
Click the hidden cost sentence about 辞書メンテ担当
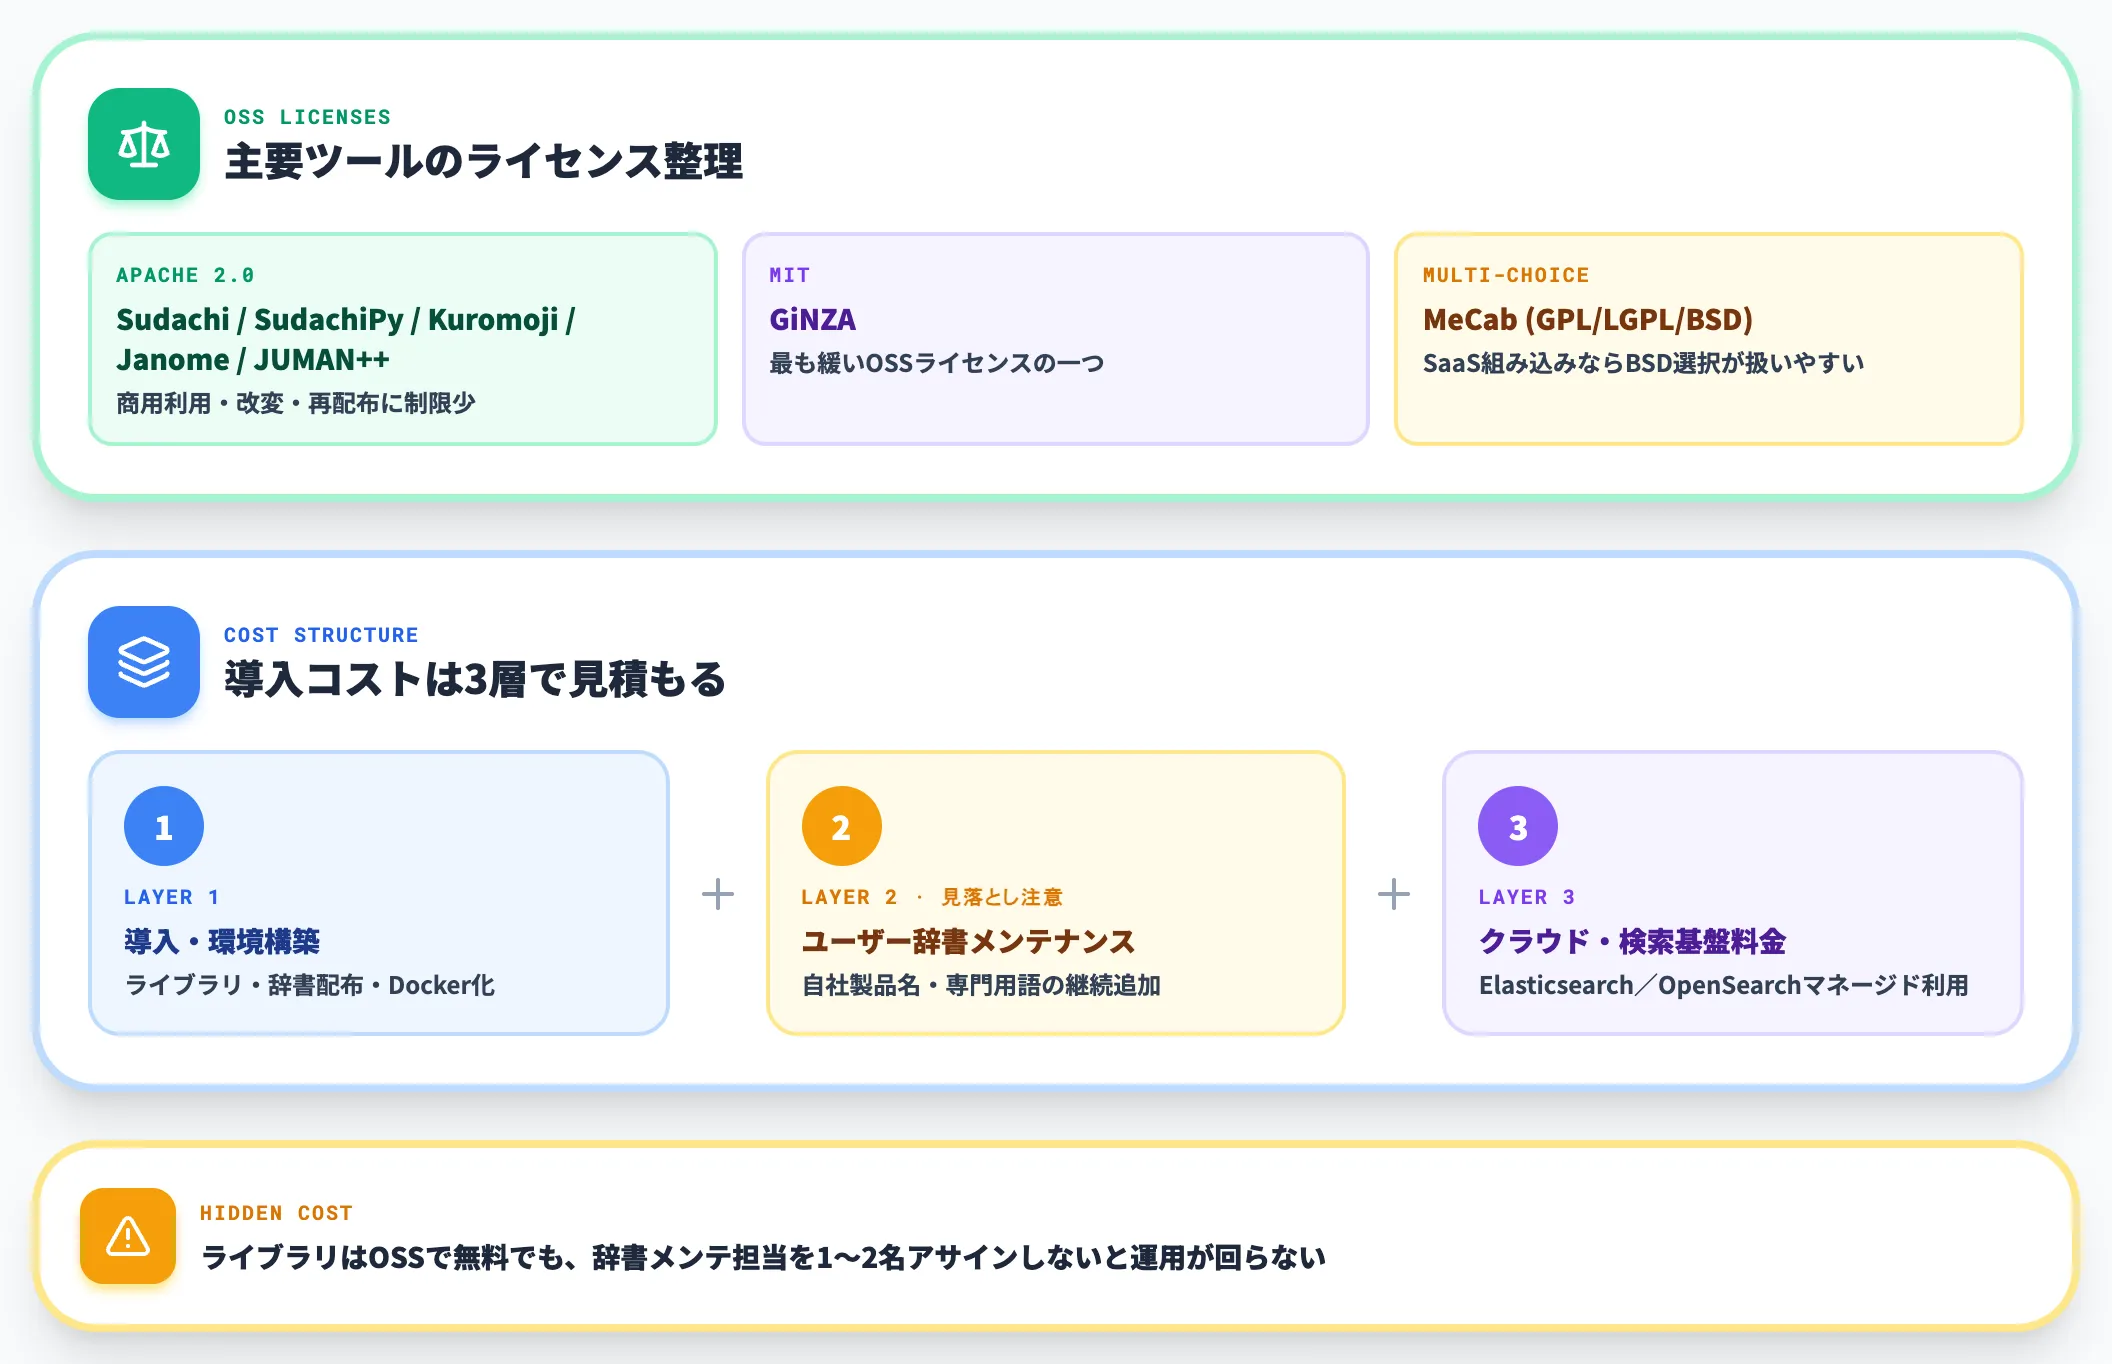point(764,1257)
